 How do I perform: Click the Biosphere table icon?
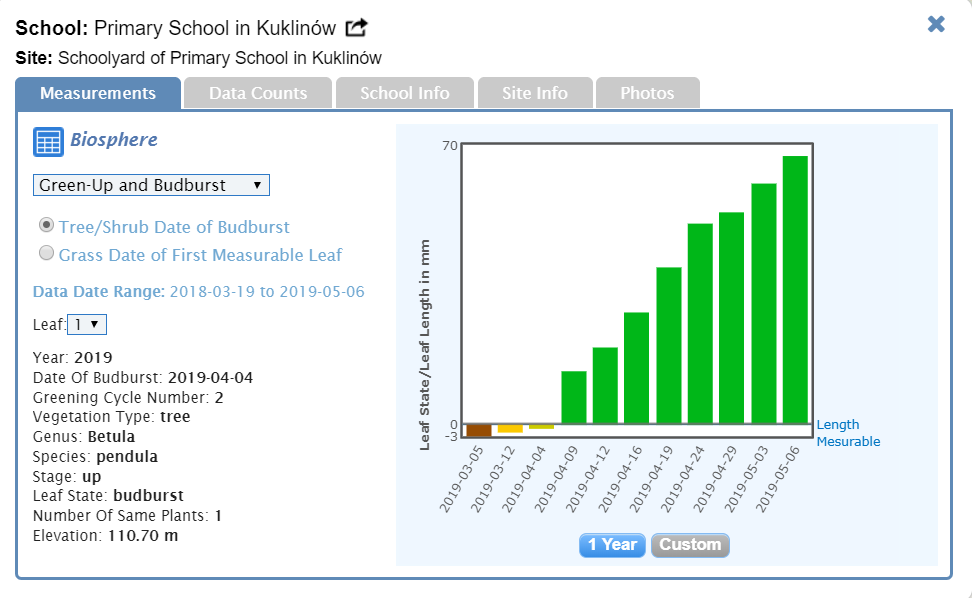48,142
